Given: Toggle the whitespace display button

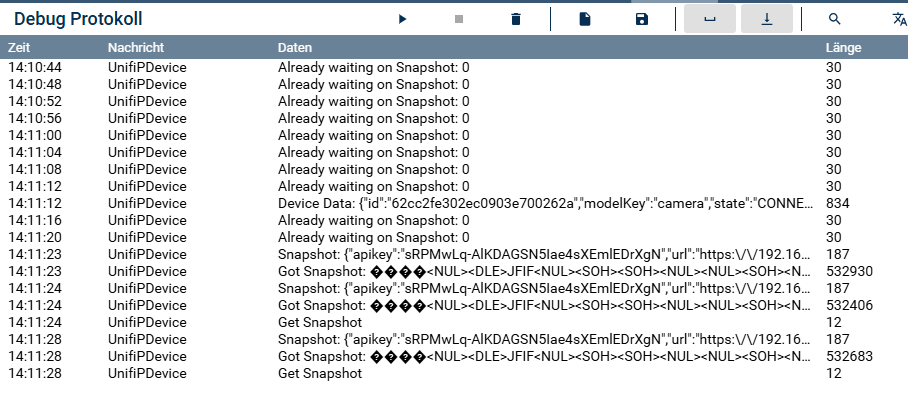Looking at the screenshot, I should [x=710, y=19].
